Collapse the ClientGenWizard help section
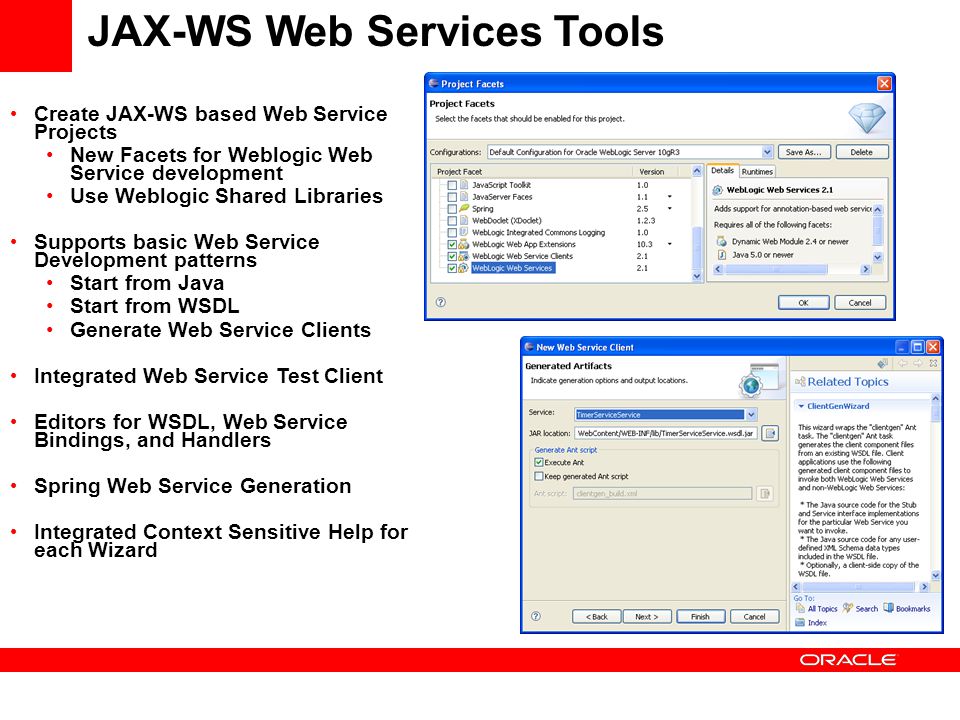Viewport: 960px width, 720px height. click(x=800, y=406)
